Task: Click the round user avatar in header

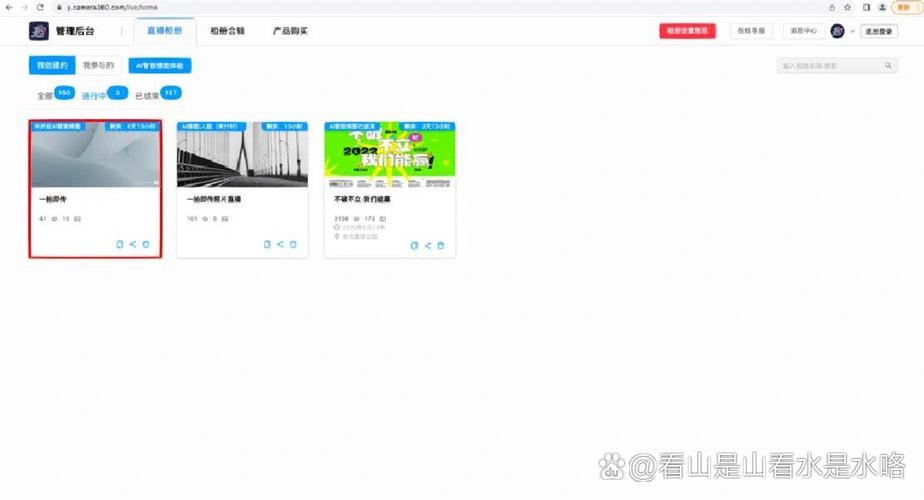Action: [837, 31]
